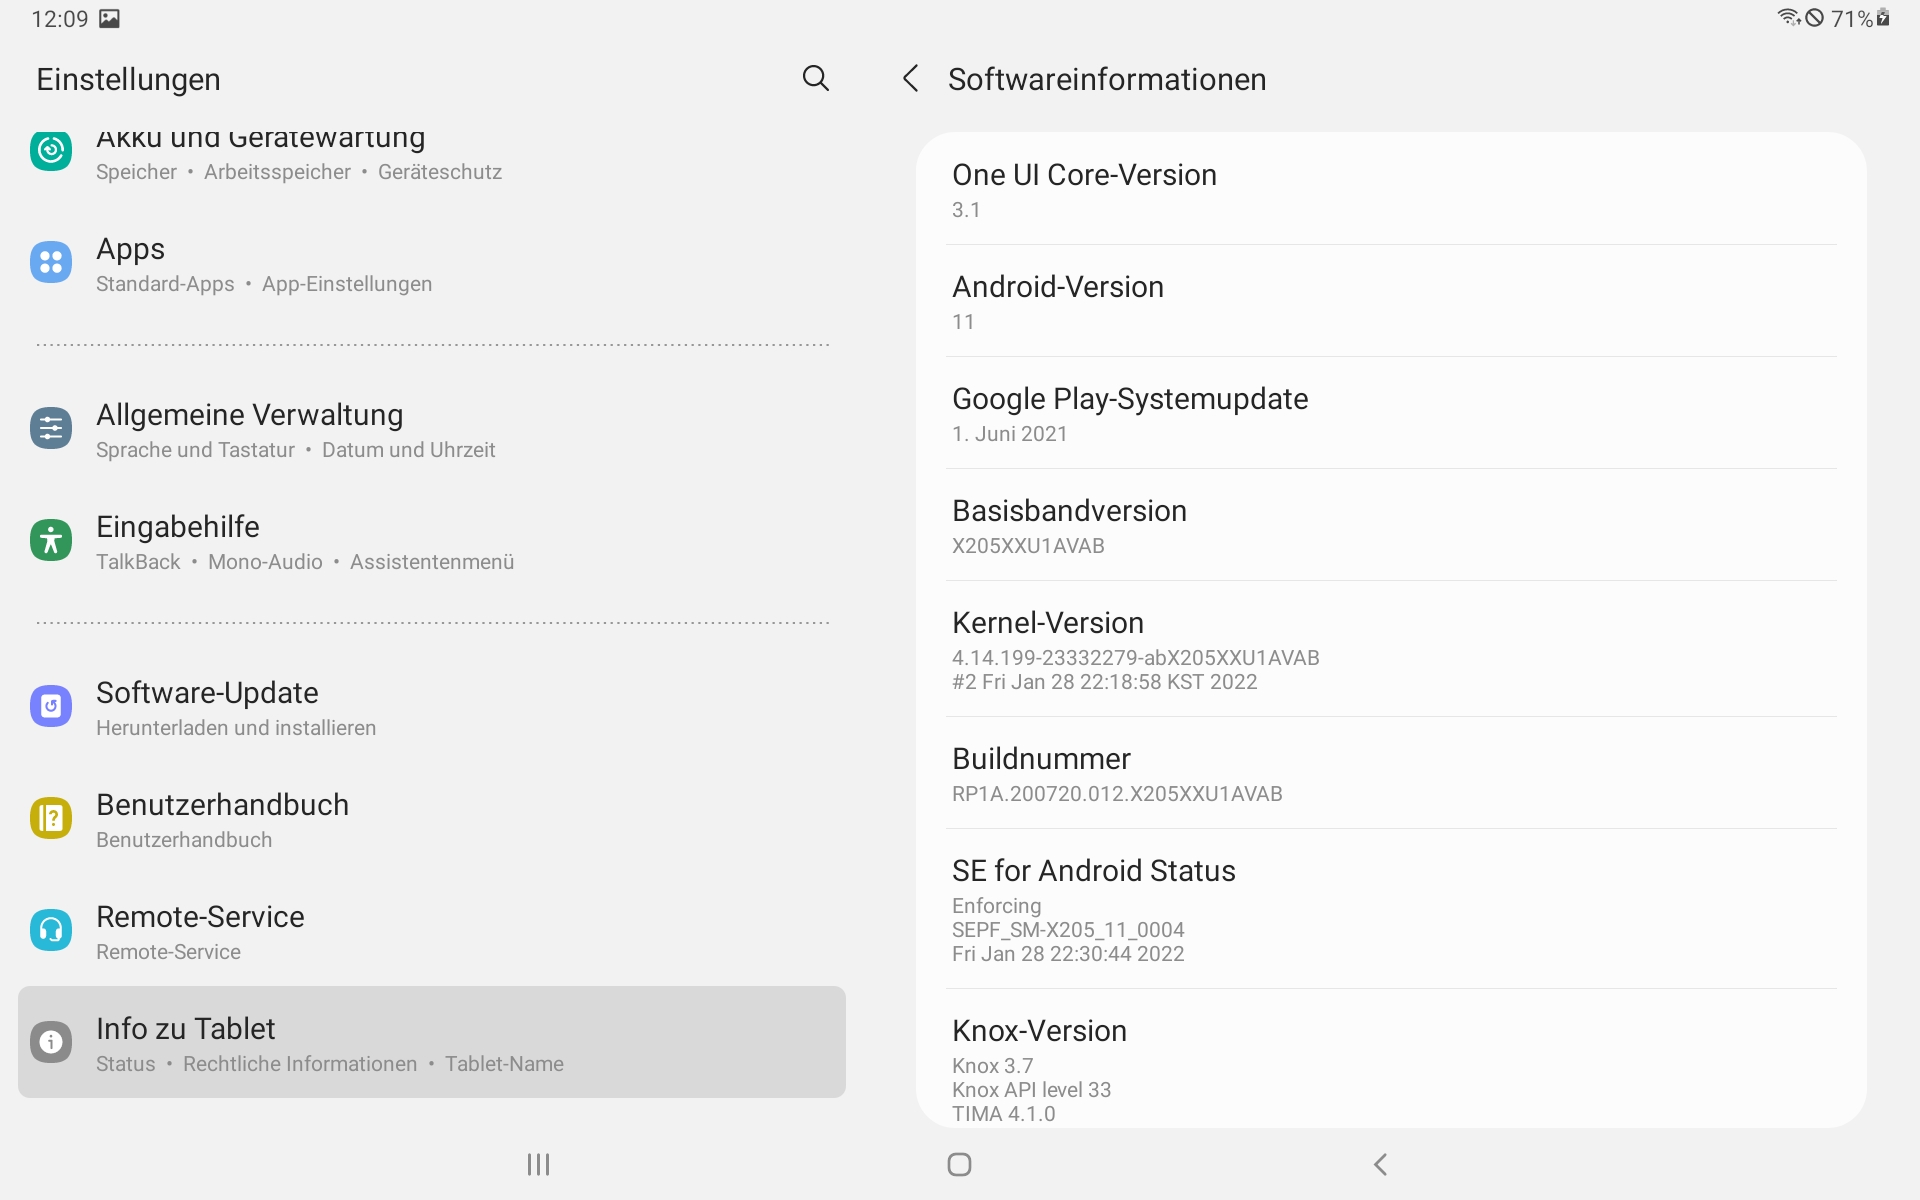
Task: Tap the Info zu Tablet icon
Action: (51, 1042)
